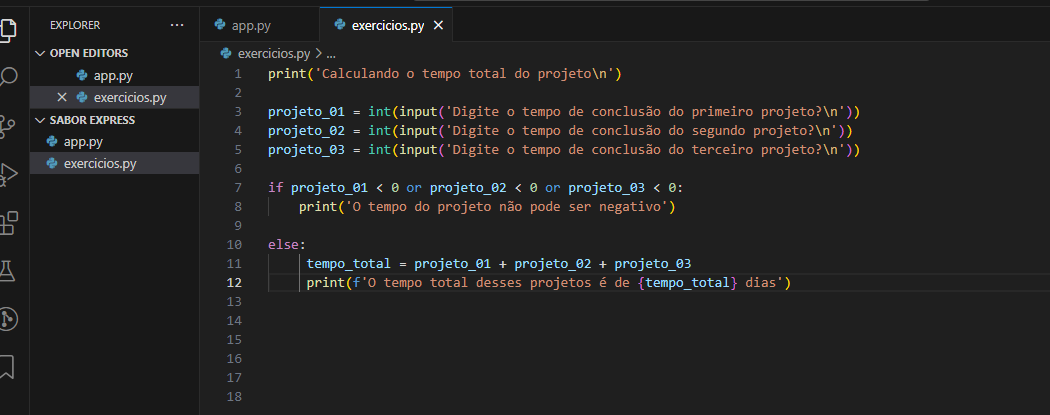Select the exercicios.py editor tab

pos(386,25)
